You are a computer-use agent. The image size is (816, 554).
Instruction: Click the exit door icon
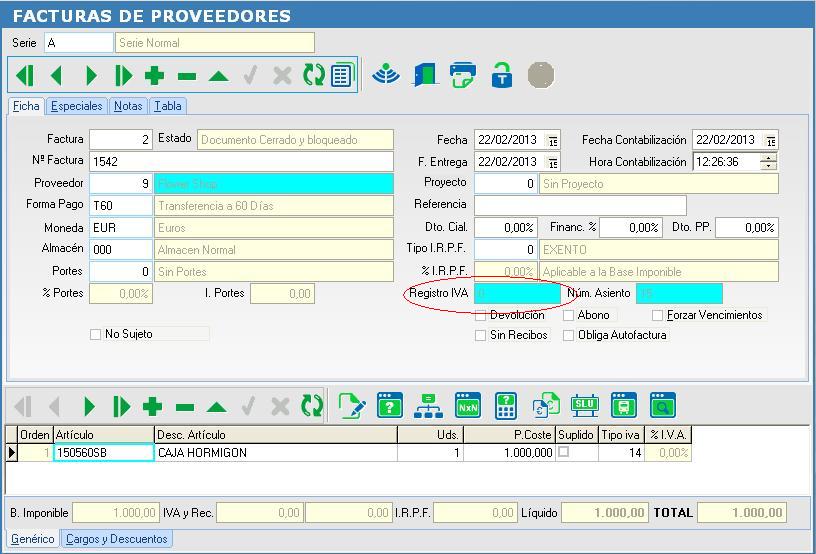425,74
